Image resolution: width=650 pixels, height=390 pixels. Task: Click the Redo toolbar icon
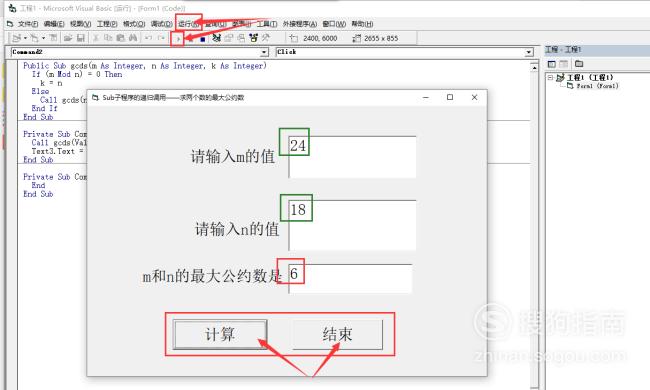[x=161, y=38]
